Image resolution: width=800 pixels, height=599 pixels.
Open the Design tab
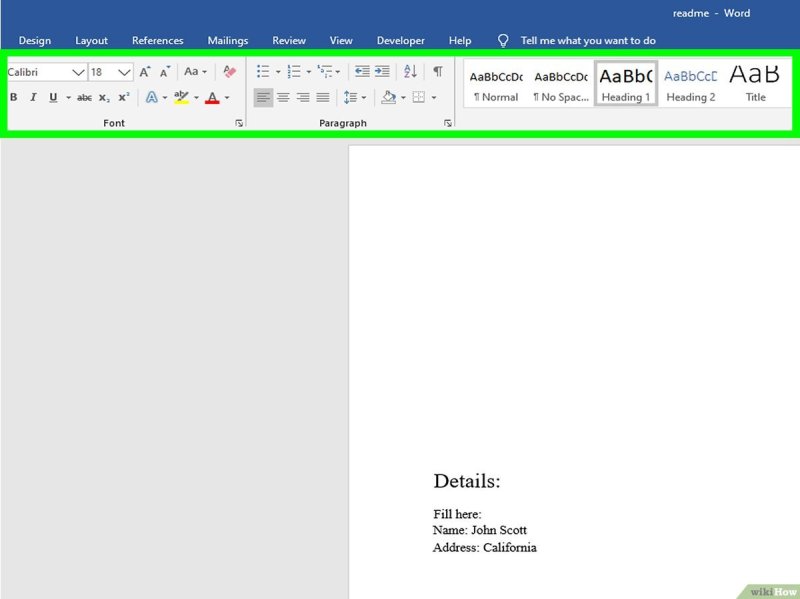tap(35, 40)
